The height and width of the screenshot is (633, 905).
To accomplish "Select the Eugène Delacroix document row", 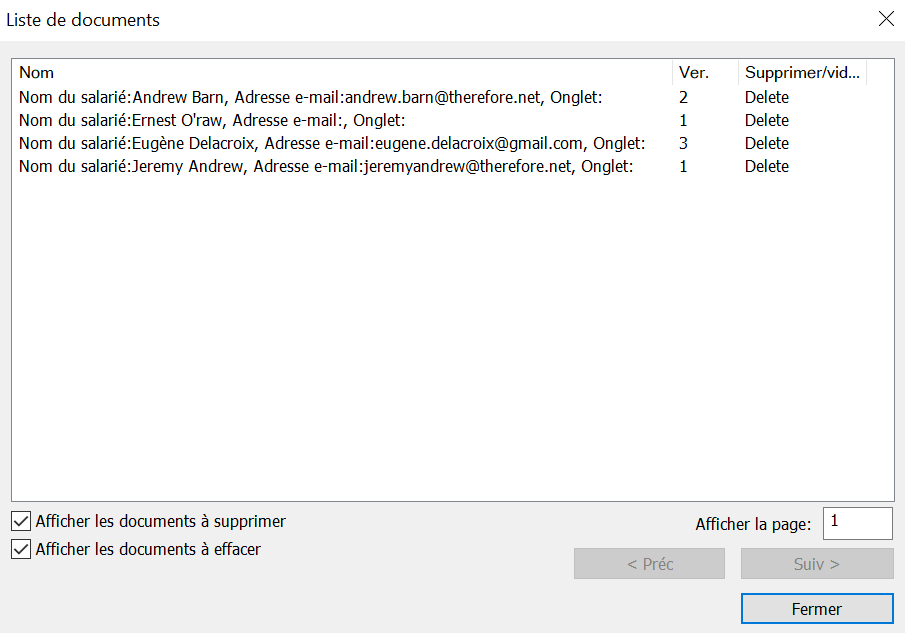I will (x=331, y=144).
